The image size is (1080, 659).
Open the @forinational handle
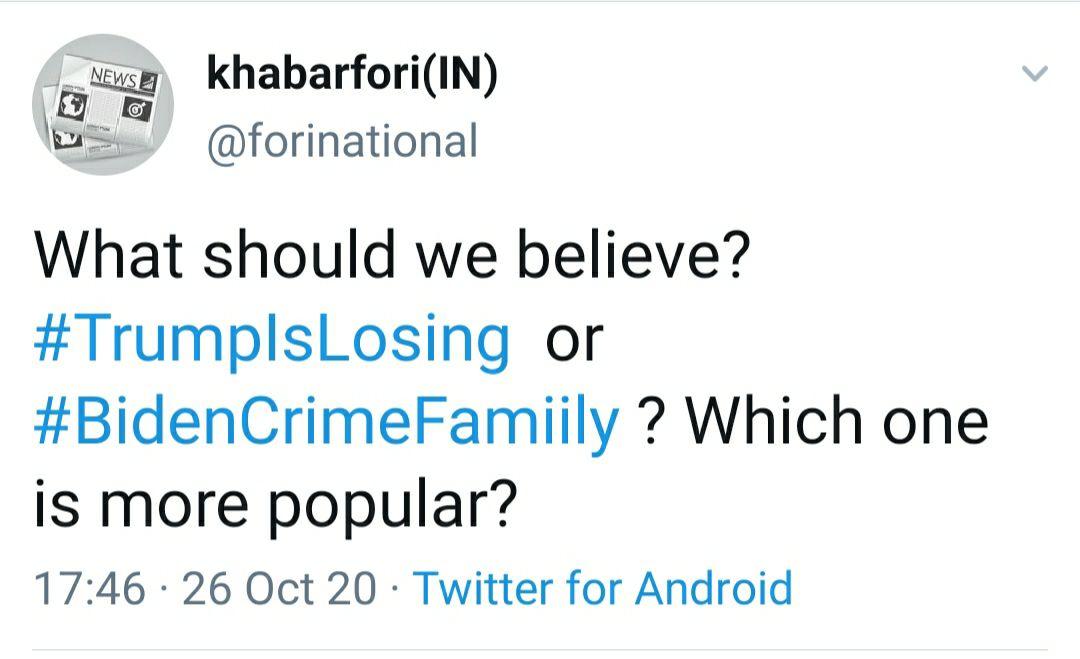pos(342,141)
